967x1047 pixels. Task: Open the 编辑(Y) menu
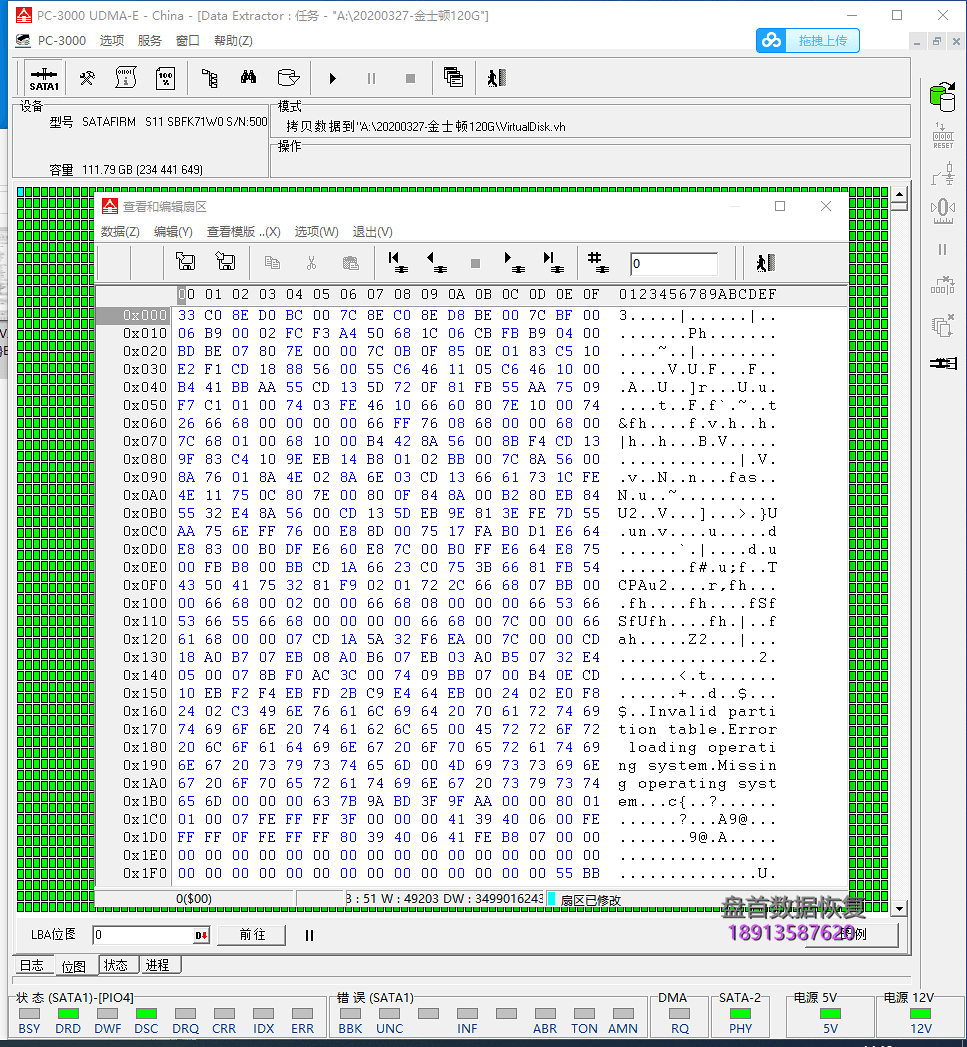point(173,232)
